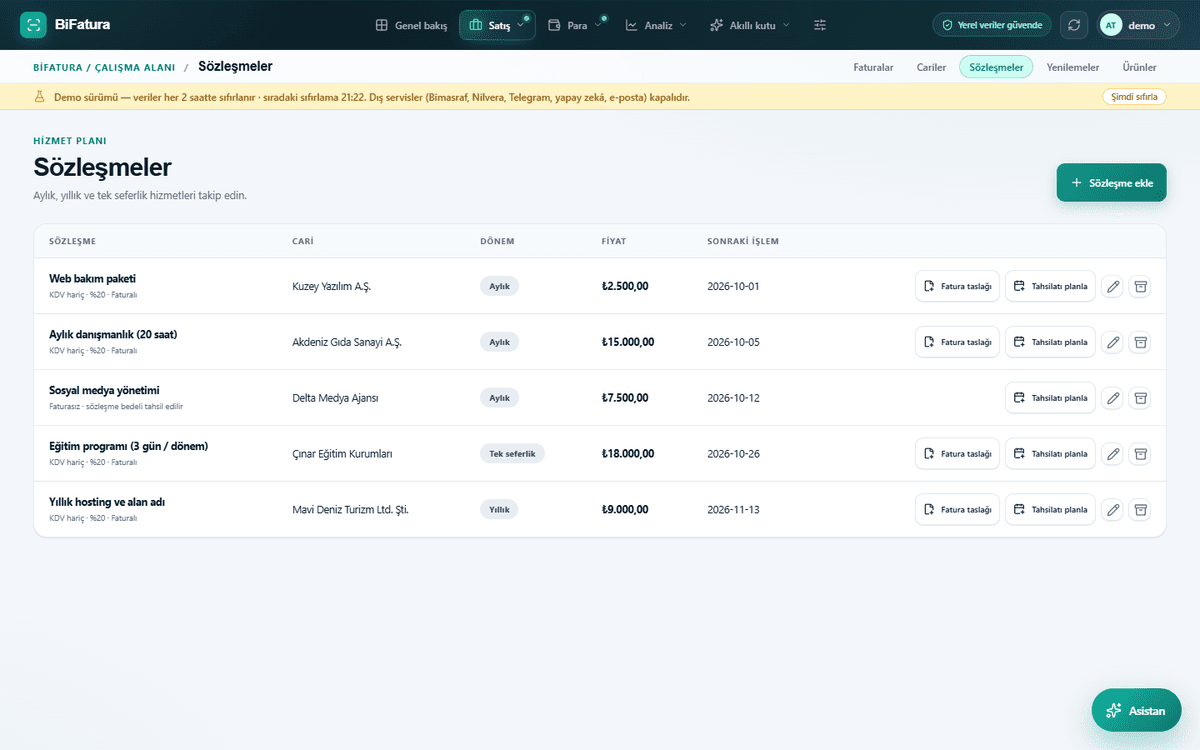The image size is (1200, 750).
Task: Edit the Aylık danışmanlık contract
Action: point(1112,342)
